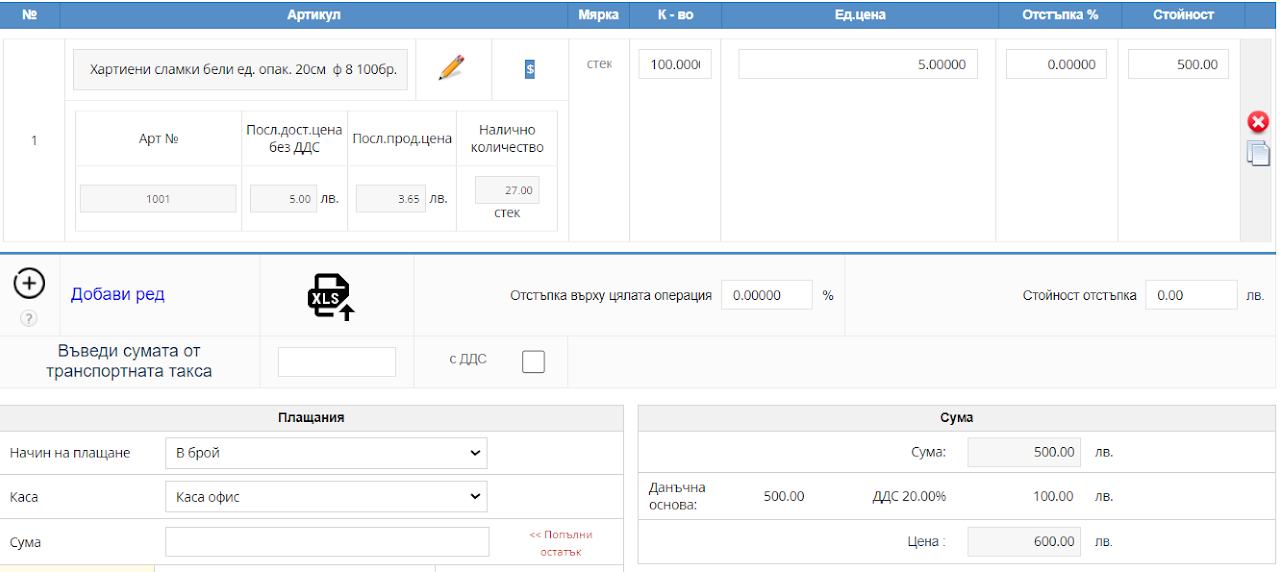Click the Въведи сумата от транспортната такса label
This screenshot has height=572, width=1280.
point(129,361)
